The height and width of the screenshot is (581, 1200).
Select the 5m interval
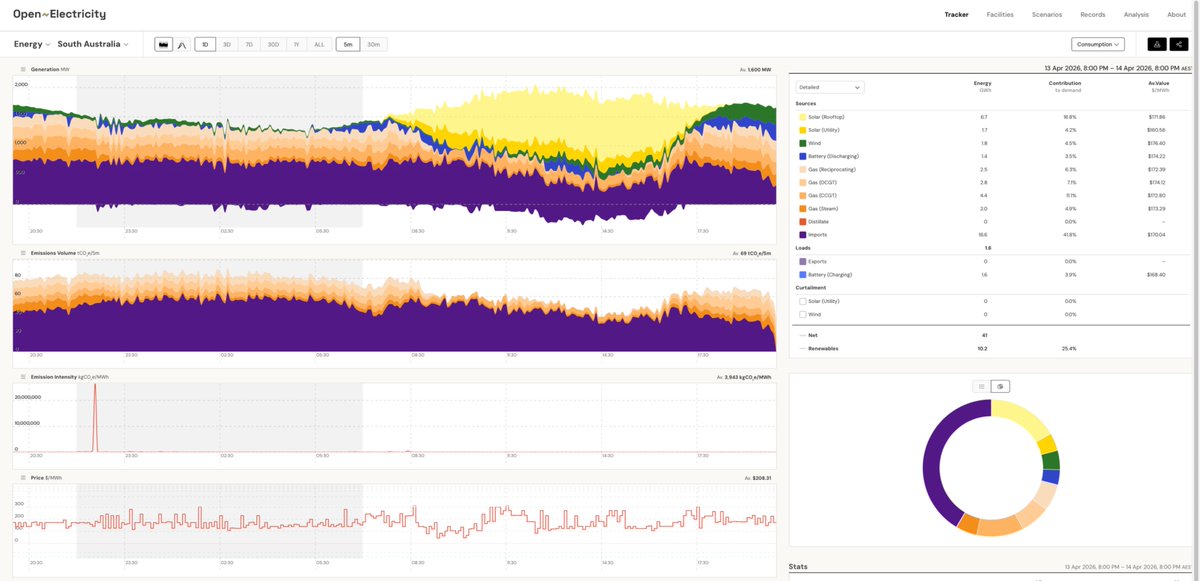(x=348, y=44)
